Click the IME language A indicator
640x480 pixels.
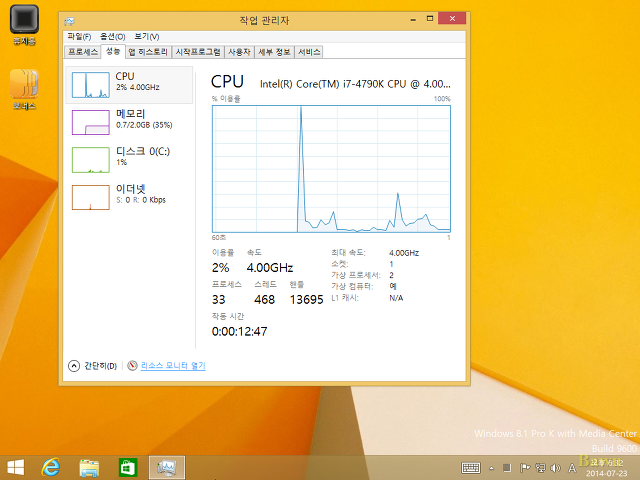[572, 468]
